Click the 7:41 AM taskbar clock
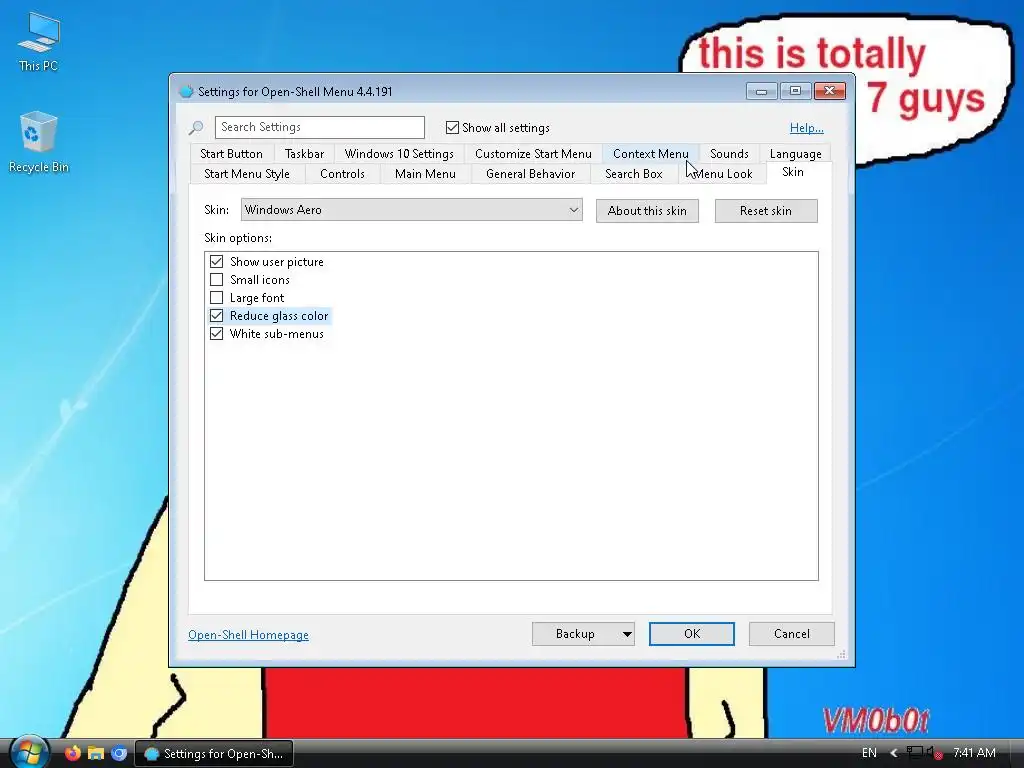The height and width of the screenshot is (768, 1024). pyautogui.click(x=974, y=753)
